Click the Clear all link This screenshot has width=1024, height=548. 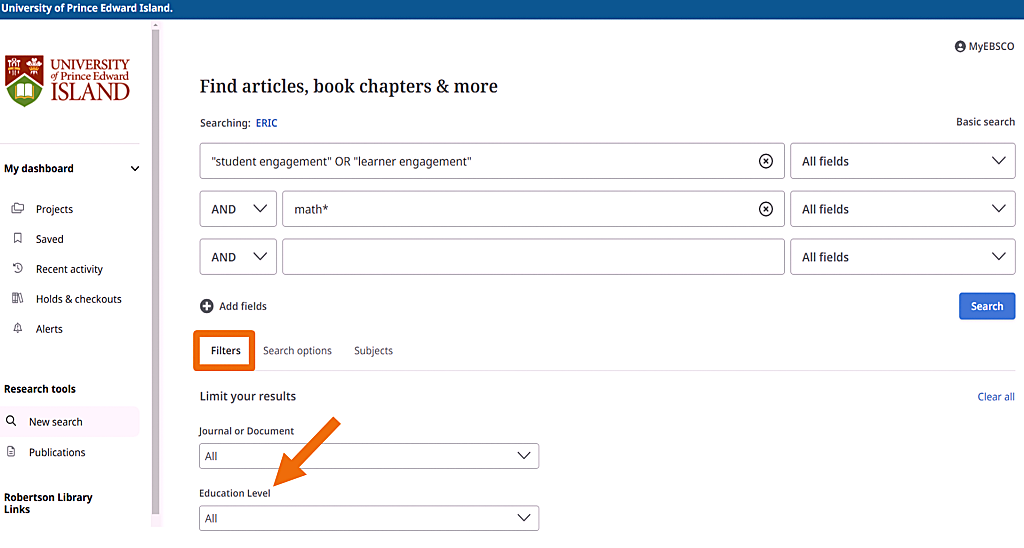click(995, 397)
